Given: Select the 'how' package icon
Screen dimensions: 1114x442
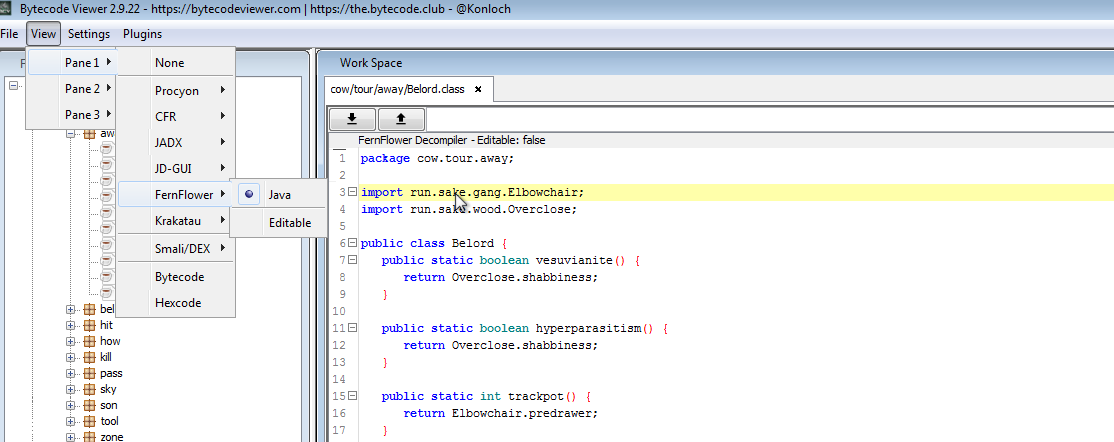Looking at the screenshot, I should pos(89,341).
